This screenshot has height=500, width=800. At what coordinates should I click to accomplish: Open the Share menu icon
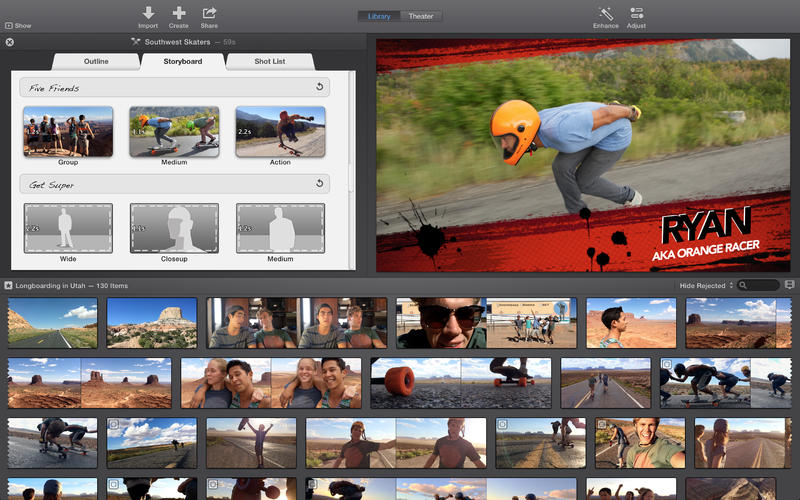tap(209, 13)
